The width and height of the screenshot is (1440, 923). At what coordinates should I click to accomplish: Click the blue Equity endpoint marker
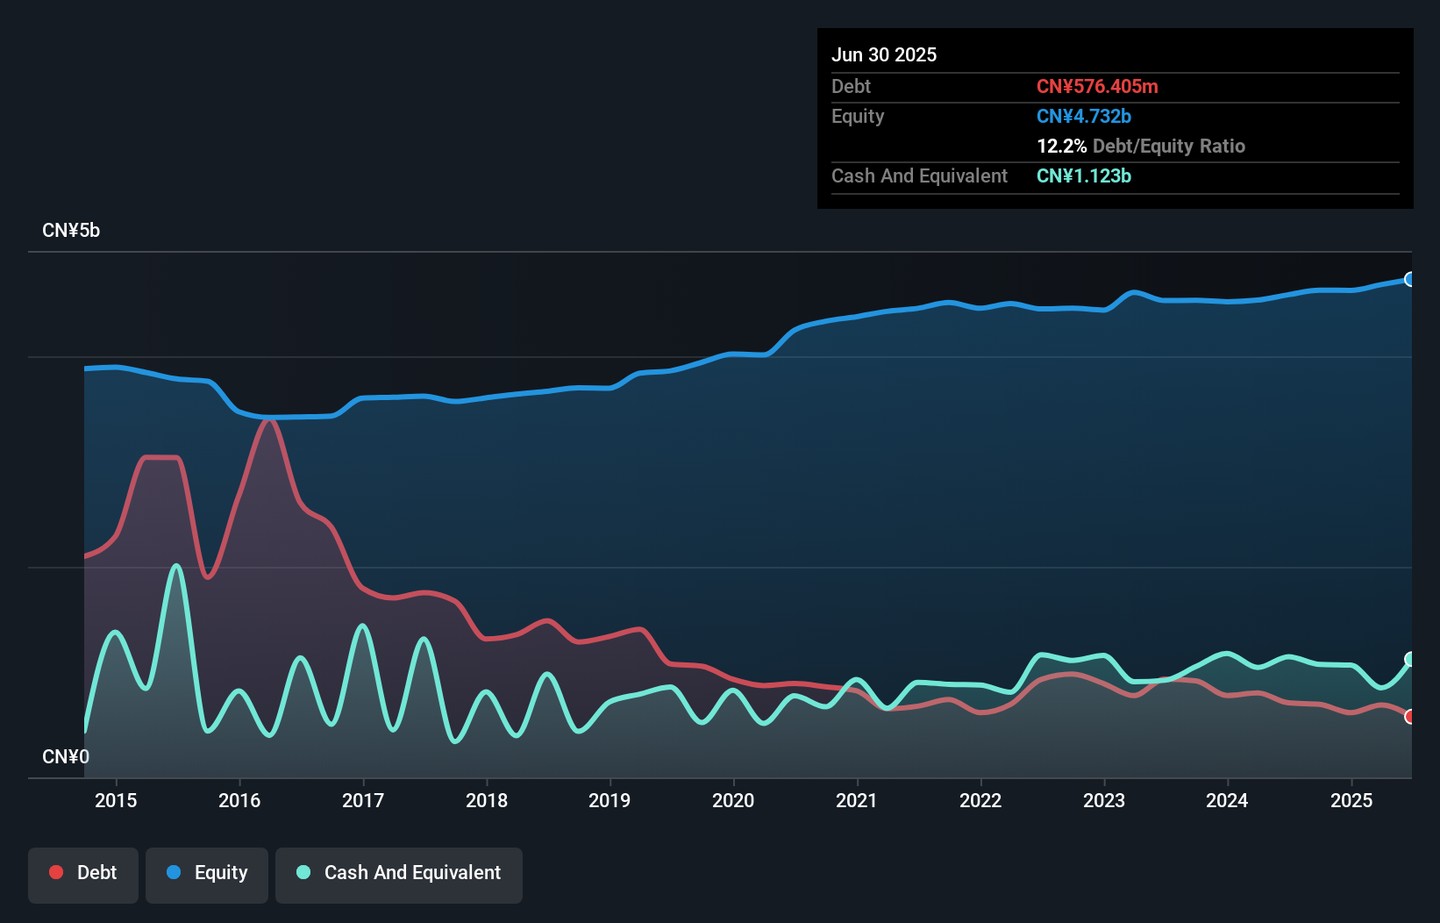tap(1409, 280)
